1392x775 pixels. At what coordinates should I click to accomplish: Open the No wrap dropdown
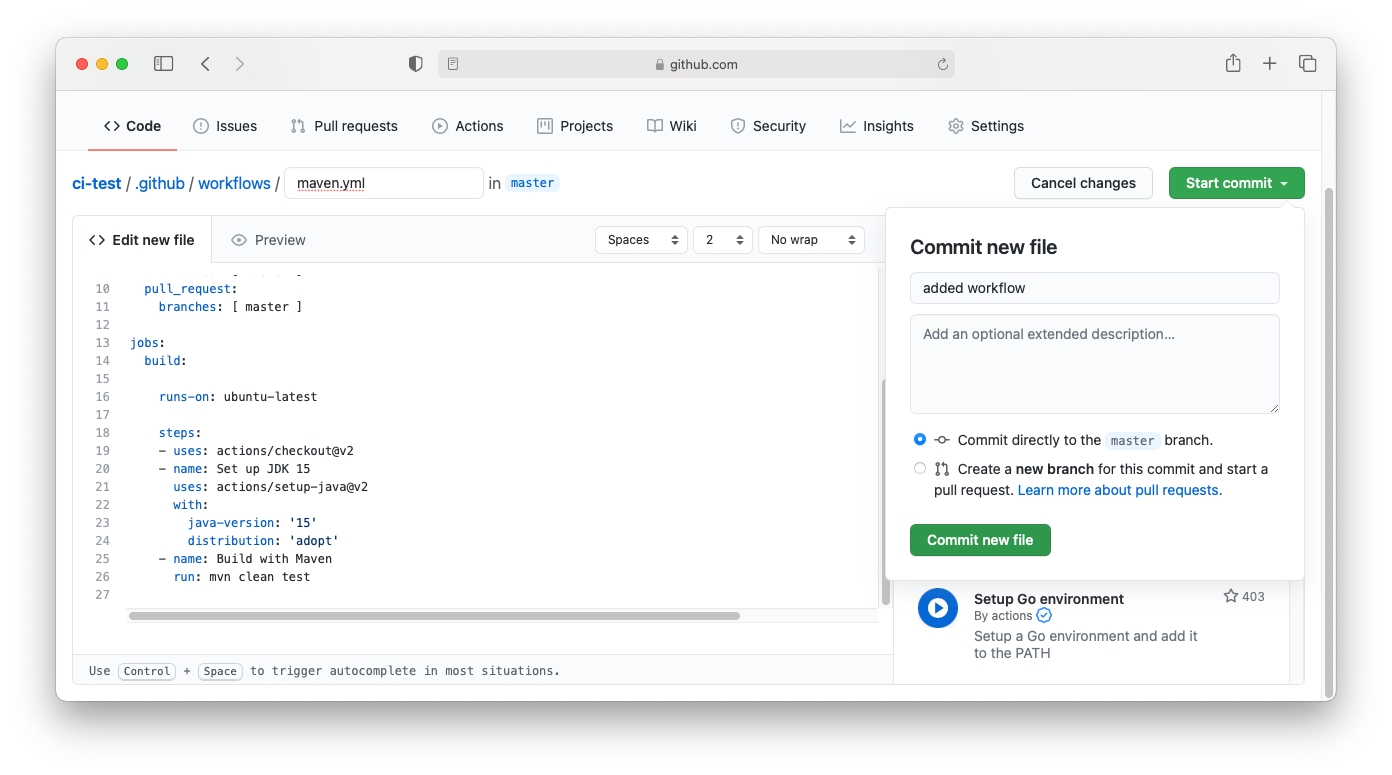coord(811,240)
